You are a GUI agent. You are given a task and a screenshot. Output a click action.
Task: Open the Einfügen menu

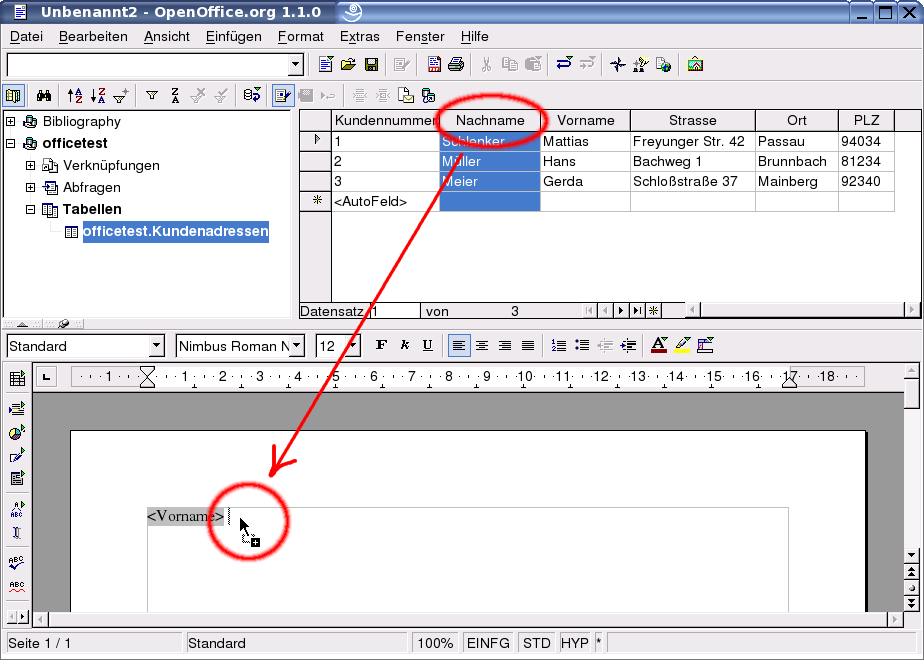(233, 36)
